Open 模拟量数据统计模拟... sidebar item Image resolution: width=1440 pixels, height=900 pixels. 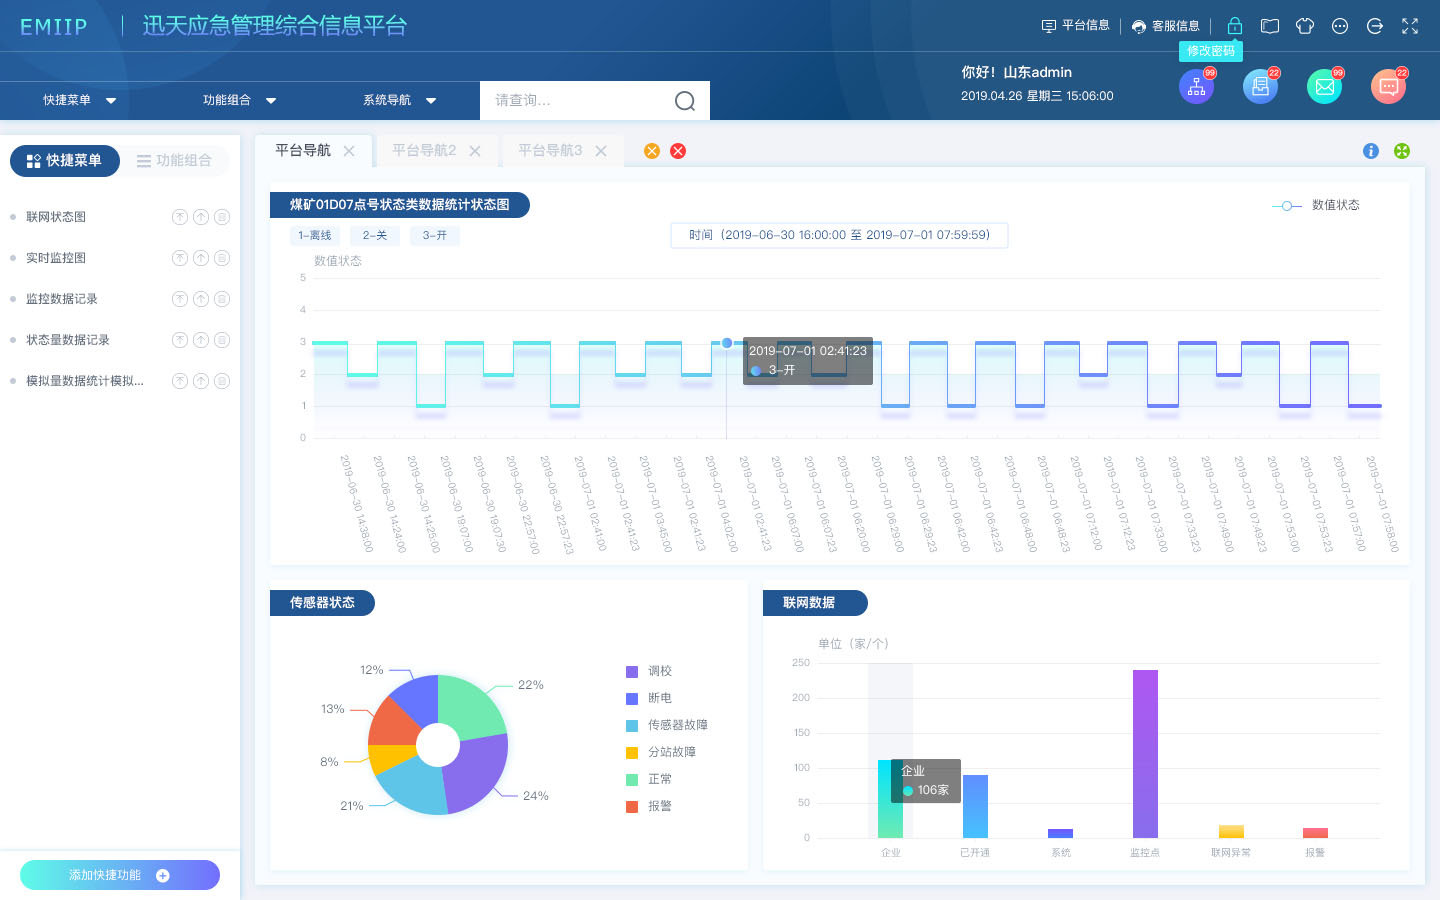85,381
